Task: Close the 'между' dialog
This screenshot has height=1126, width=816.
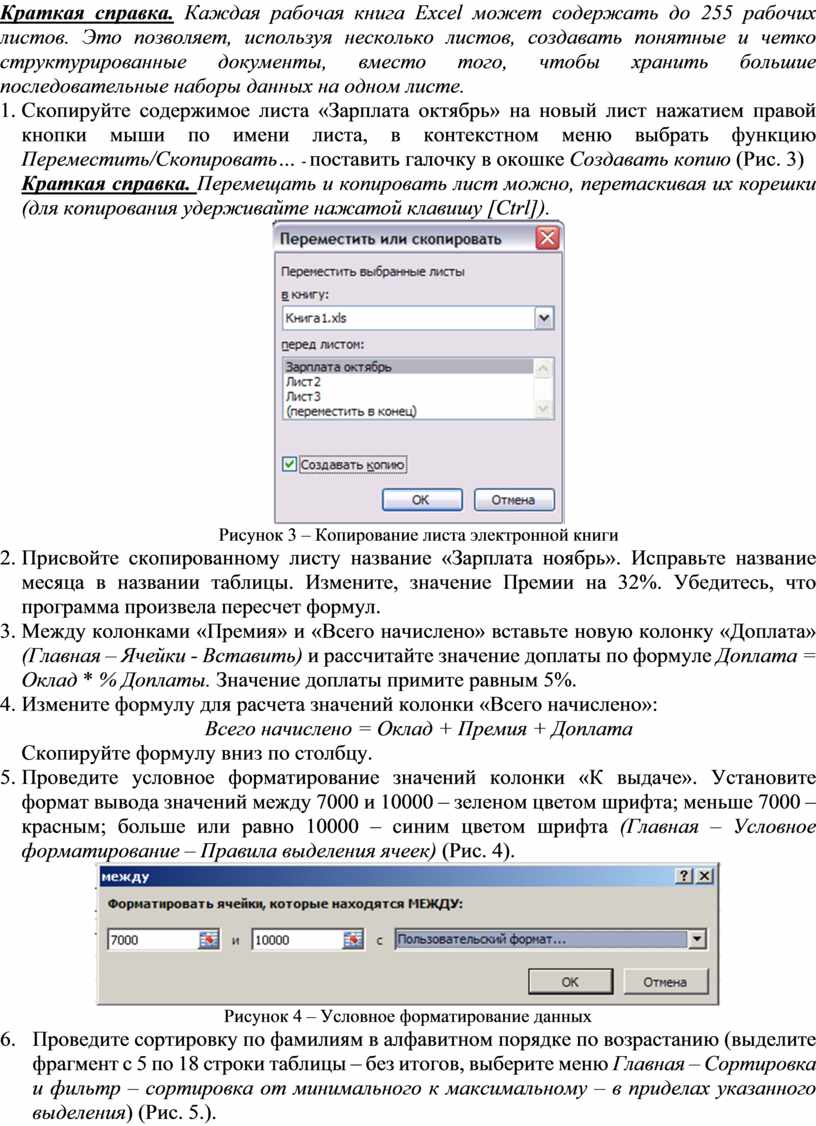Action: point(705,876)
